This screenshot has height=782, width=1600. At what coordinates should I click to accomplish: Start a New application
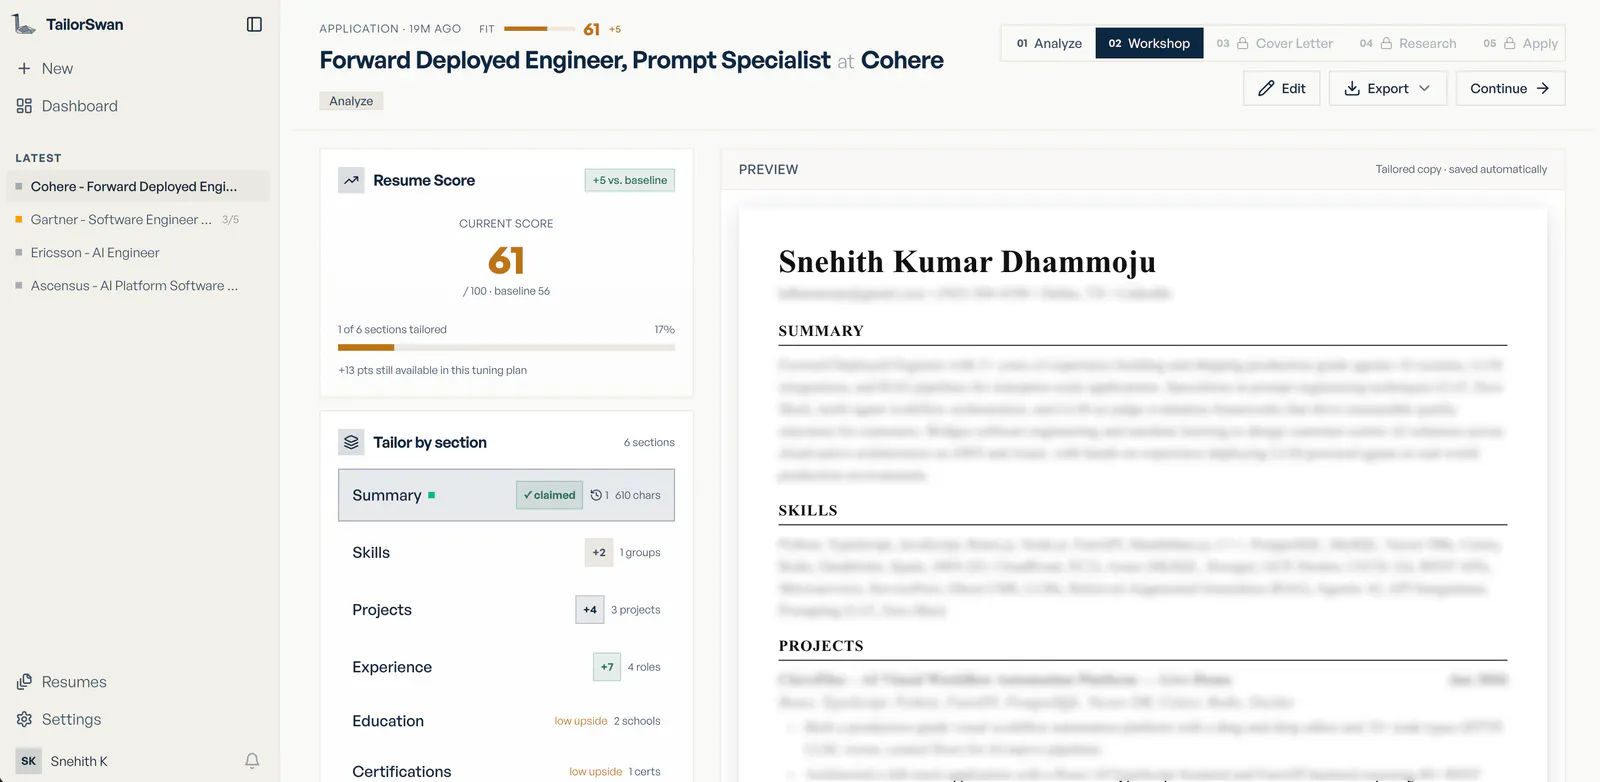[x=45, y=68]
